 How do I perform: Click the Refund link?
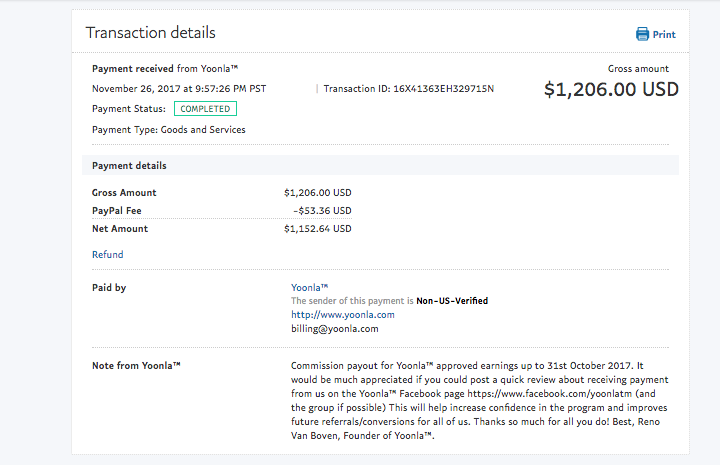(x=107, y=254)
